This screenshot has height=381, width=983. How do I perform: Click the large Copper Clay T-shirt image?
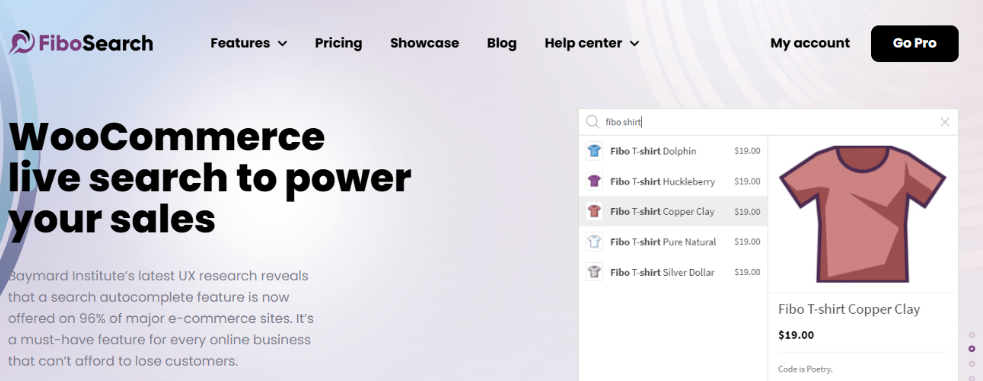tap(863, 214)
